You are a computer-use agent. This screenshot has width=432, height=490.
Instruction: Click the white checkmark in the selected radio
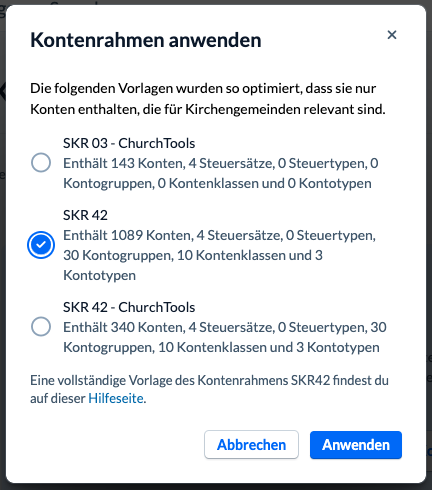[41, 245]
